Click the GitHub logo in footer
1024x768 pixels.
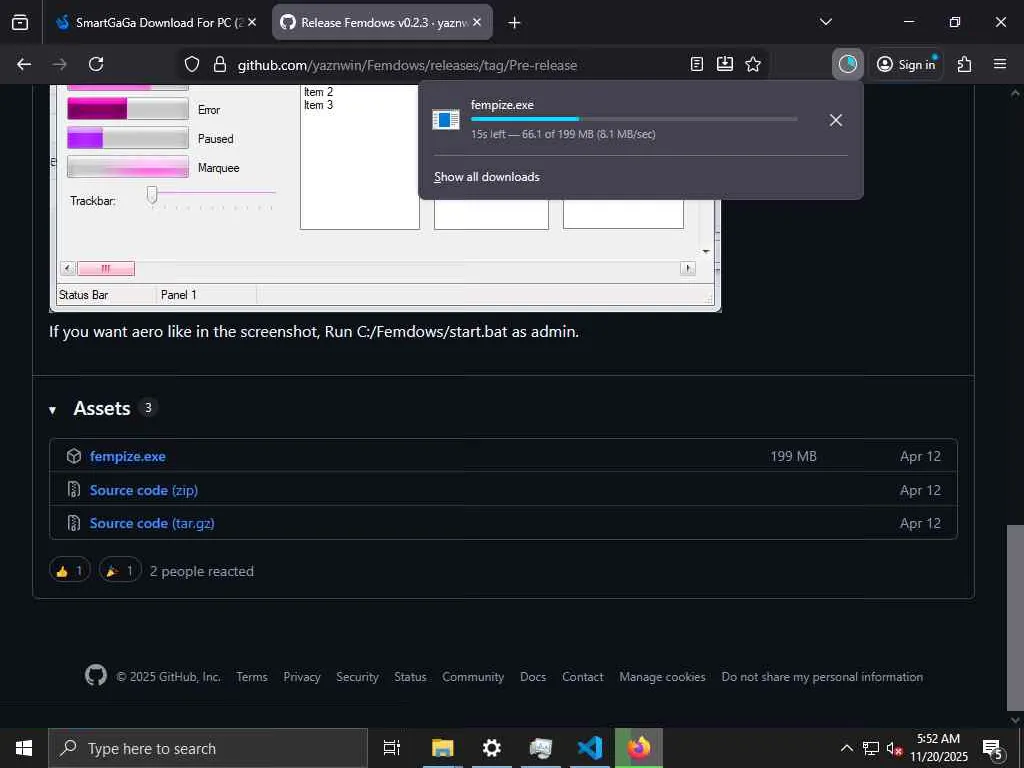pos(96,675)
